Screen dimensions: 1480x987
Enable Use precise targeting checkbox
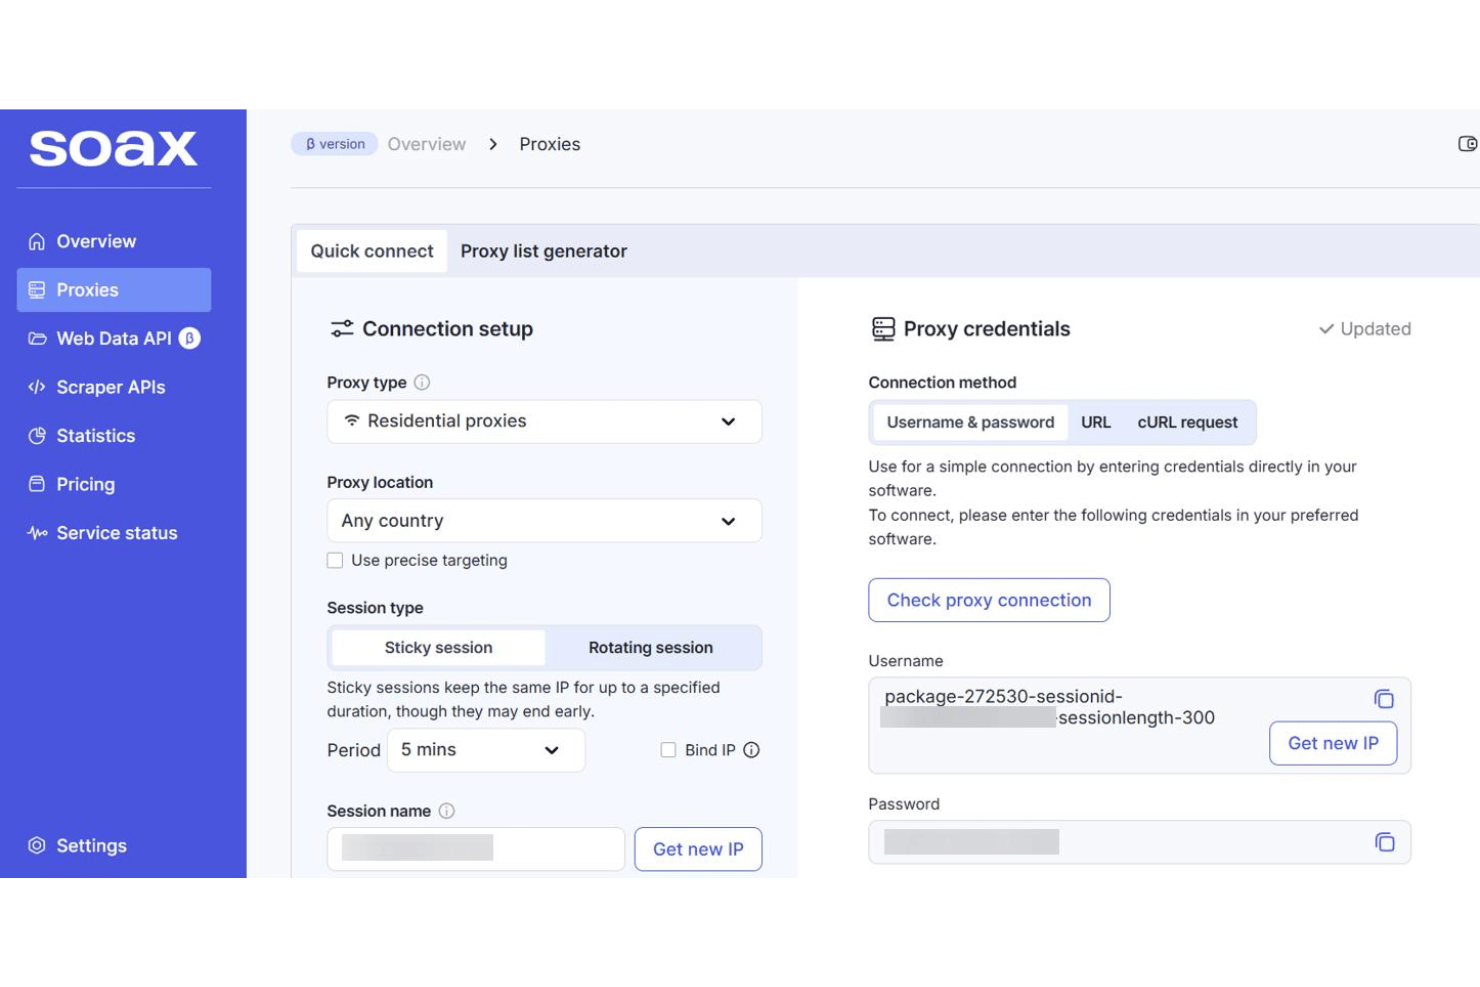pyautogui.click(x=335, y=560)
